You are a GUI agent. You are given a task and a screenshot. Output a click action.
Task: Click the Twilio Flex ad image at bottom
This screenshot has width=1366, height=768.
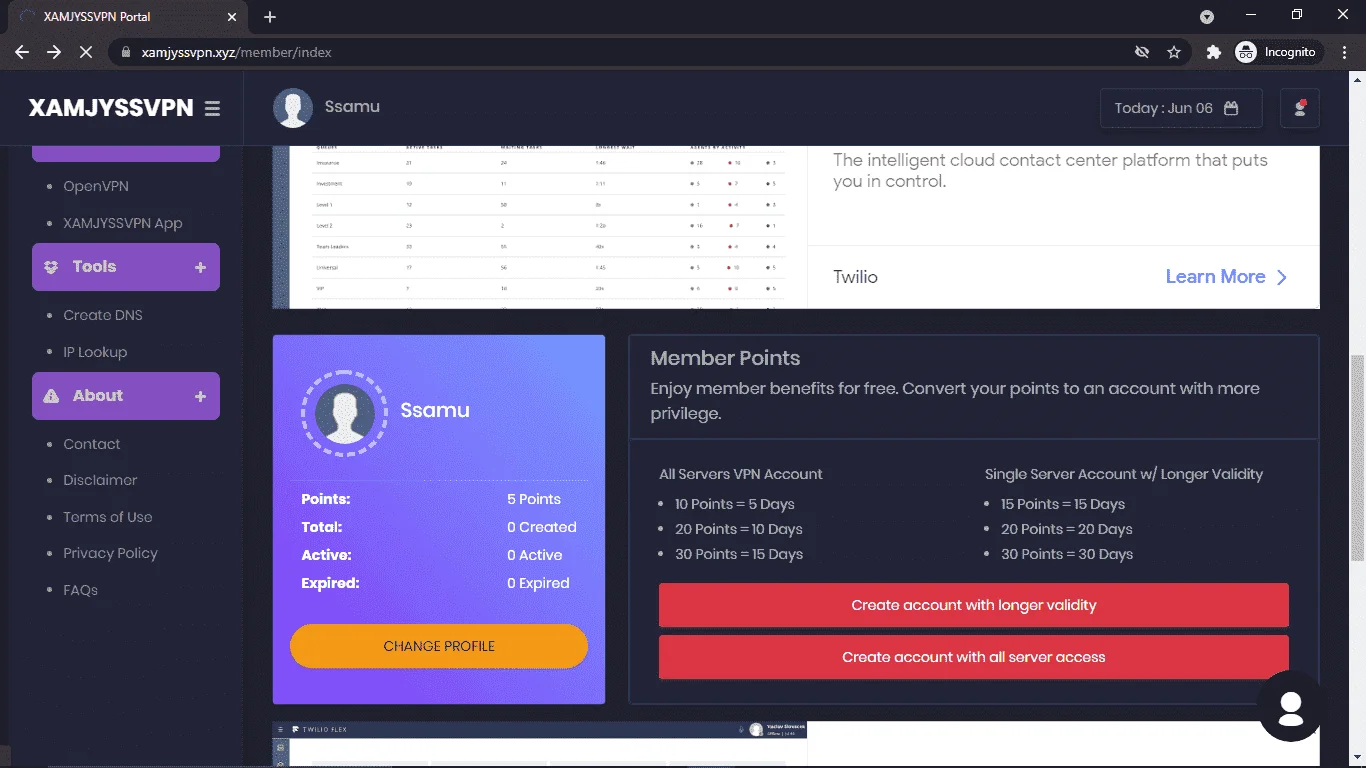[x=540, y=744]
